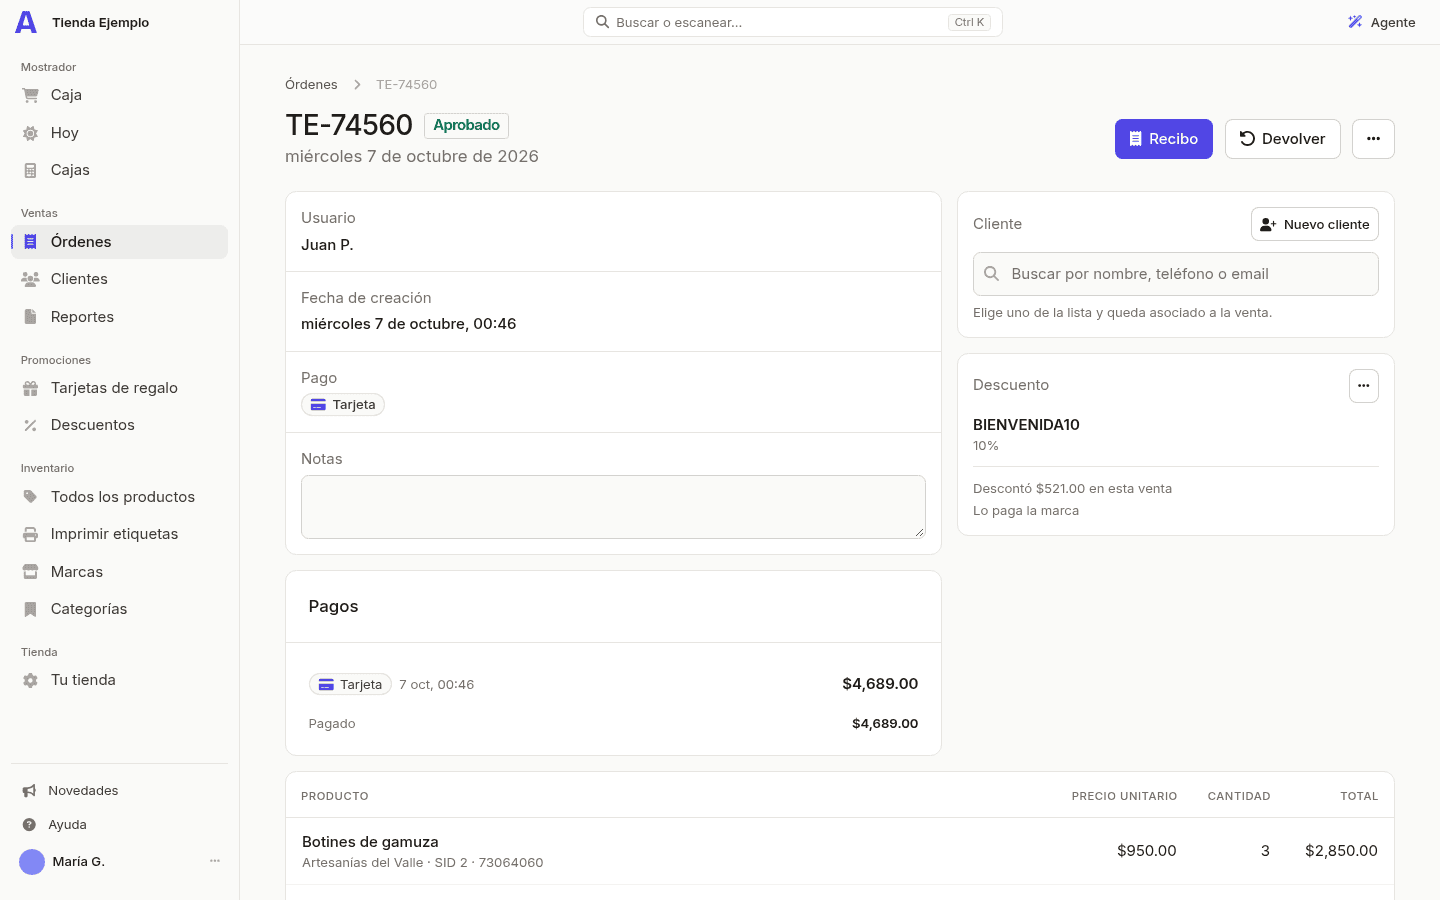Click the Tu tienda gear icon
The width and height of the screenshot is (1440, 900).
click(30, 680)
